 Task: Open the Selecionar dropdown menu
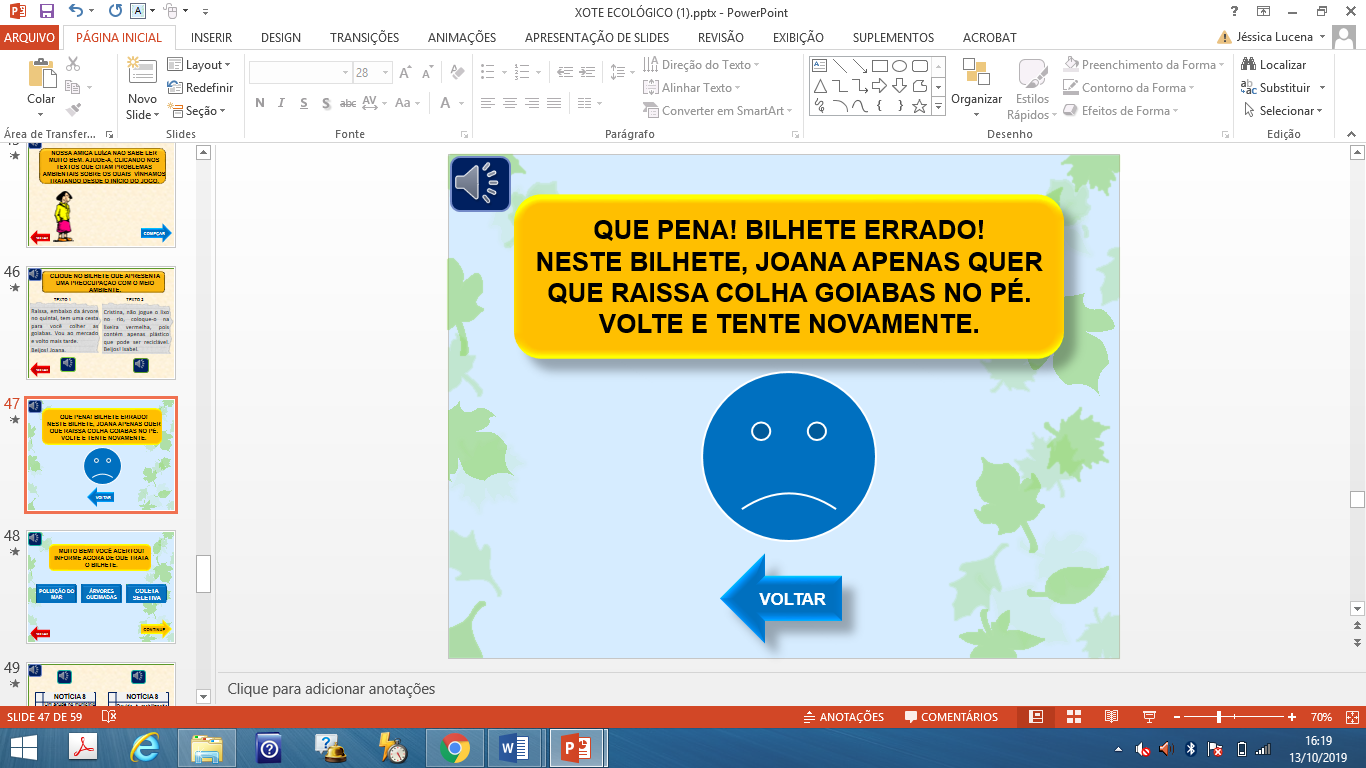[1284, 111]
